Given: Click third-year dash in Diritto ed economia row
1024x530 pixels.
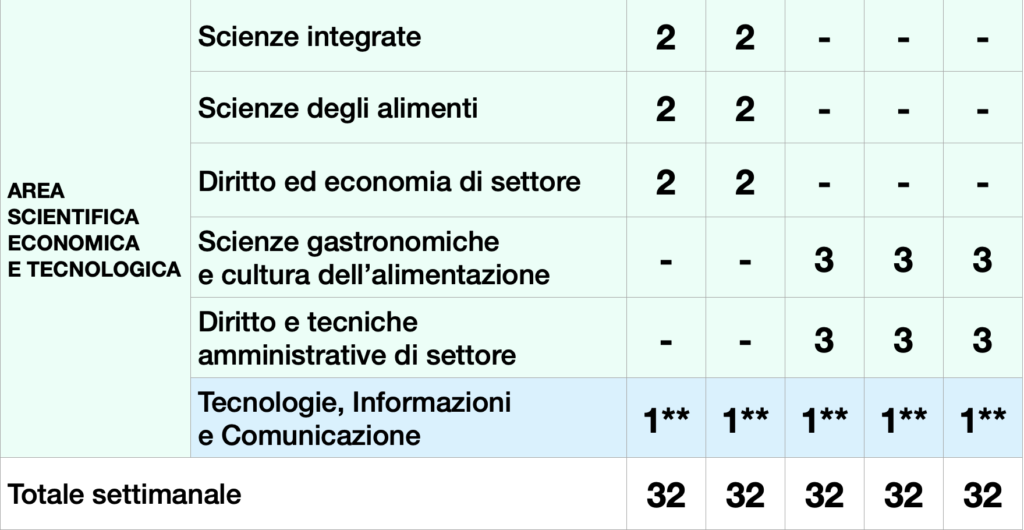Looking at the screenshot, I should tap(824, 184).
